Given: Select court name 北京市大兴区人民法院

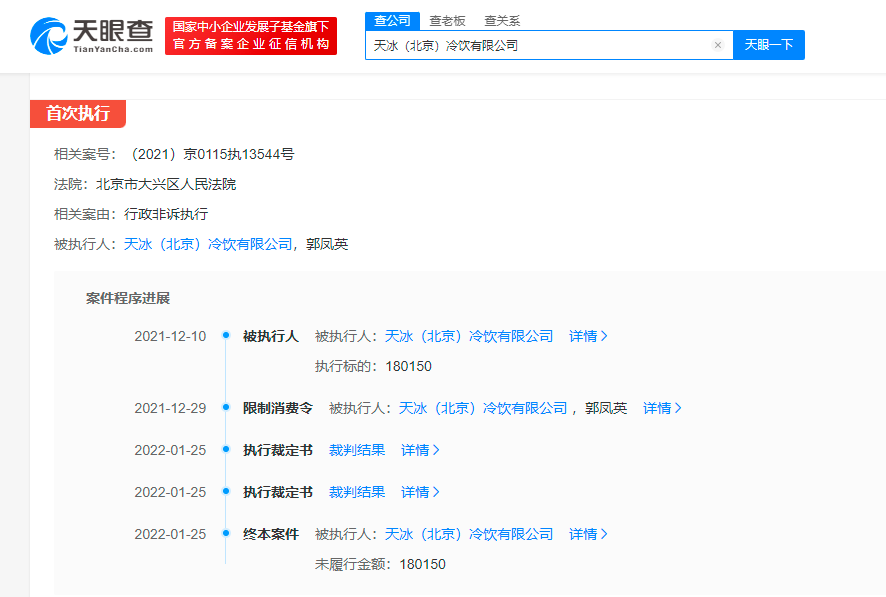Looking at the screenshot, I should pos(166,184).
